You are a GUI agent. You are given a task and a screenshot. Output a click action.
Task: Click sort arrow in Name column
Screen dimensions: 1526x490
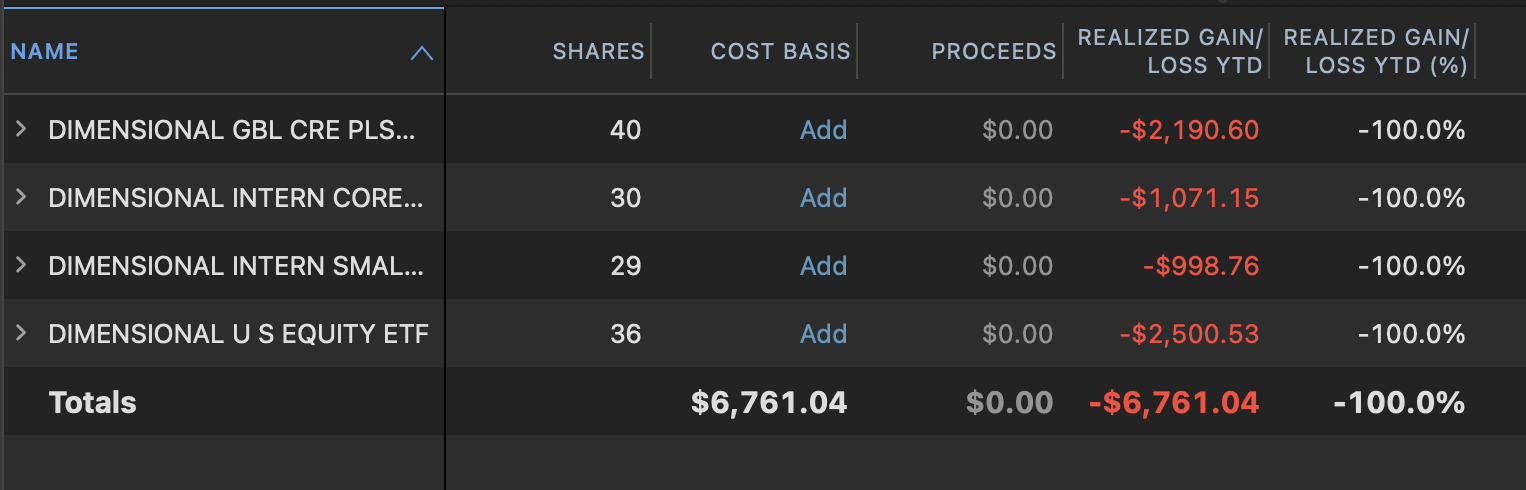click(x=422, y=53)
